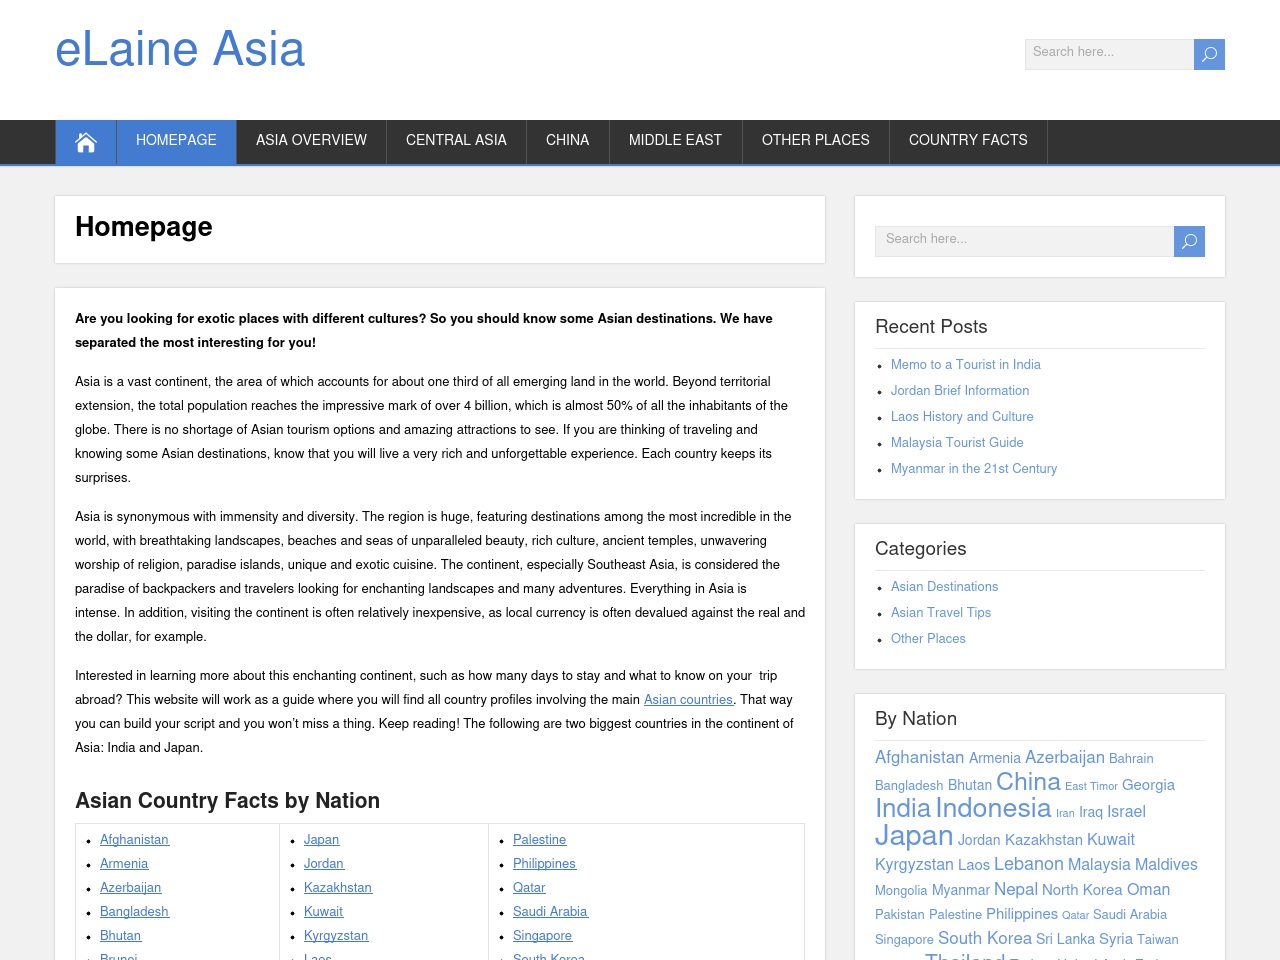
Task: Click Japan in the Country Facts list
Action: tap(321, 840)
